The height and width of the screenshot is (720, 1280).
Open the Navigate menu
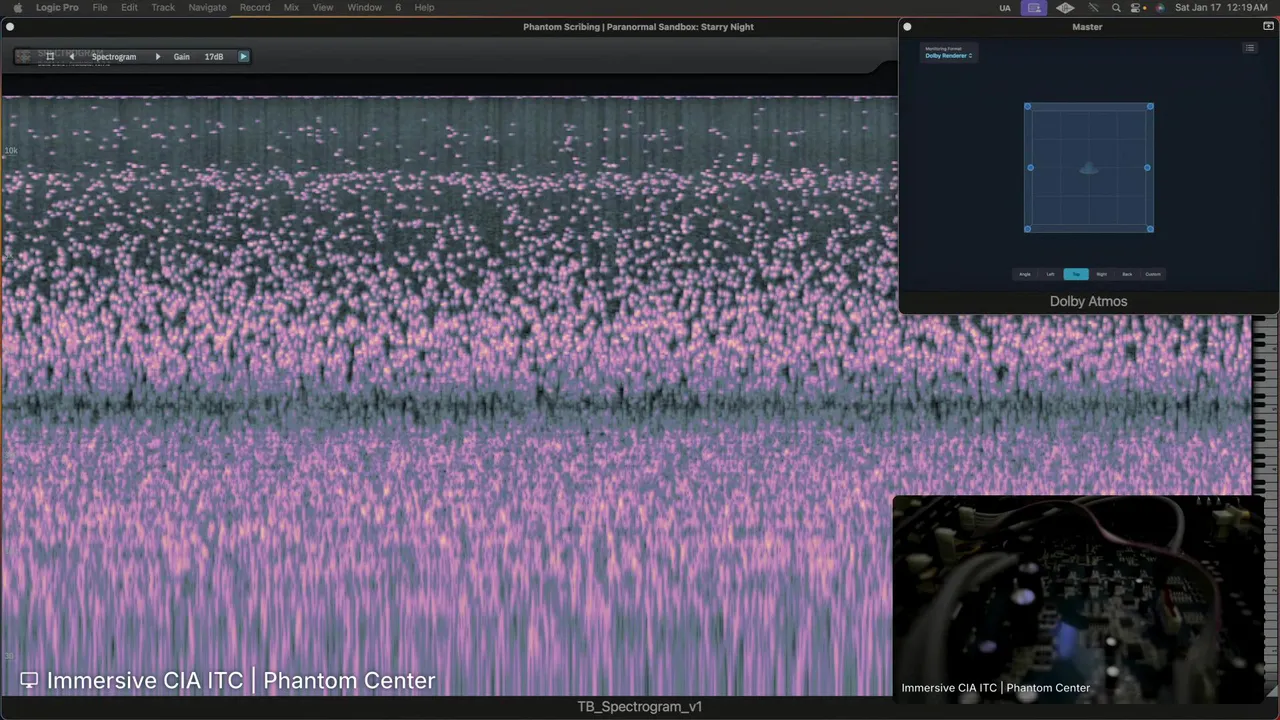[x=207, y=7]
